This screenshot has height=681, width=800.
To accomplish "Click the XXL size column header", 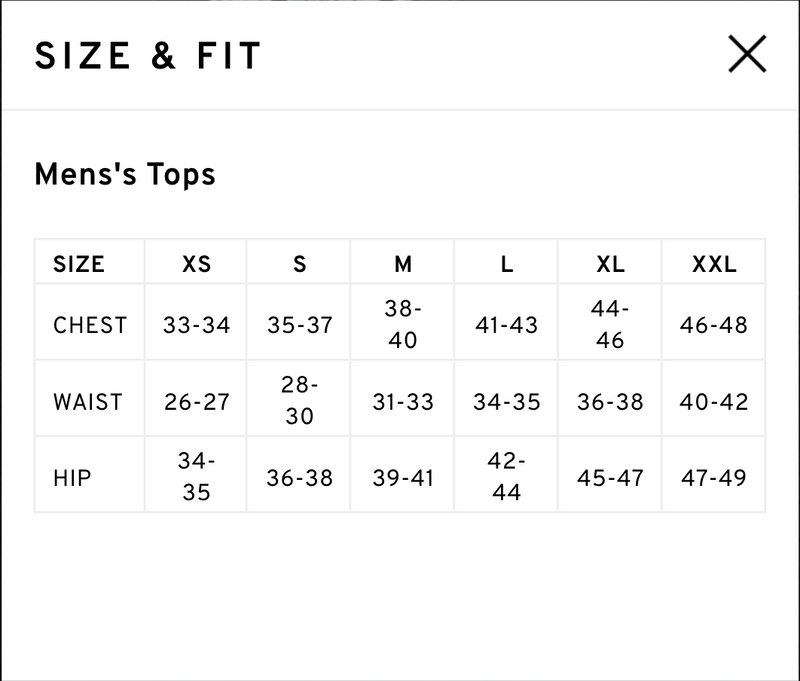I will click(x=714, y=264).
